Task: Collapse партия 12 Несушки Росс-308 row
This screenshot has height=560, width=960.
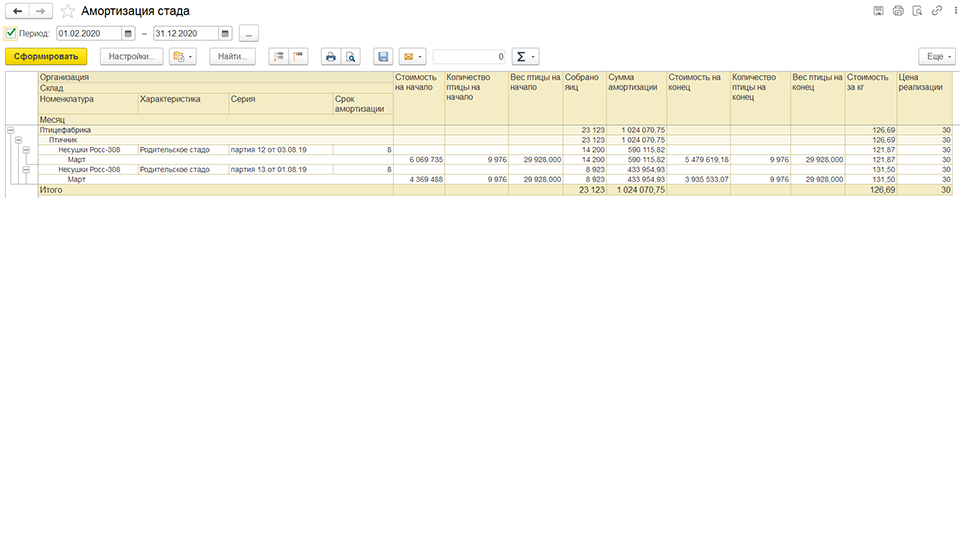Action: click(26, 150)
